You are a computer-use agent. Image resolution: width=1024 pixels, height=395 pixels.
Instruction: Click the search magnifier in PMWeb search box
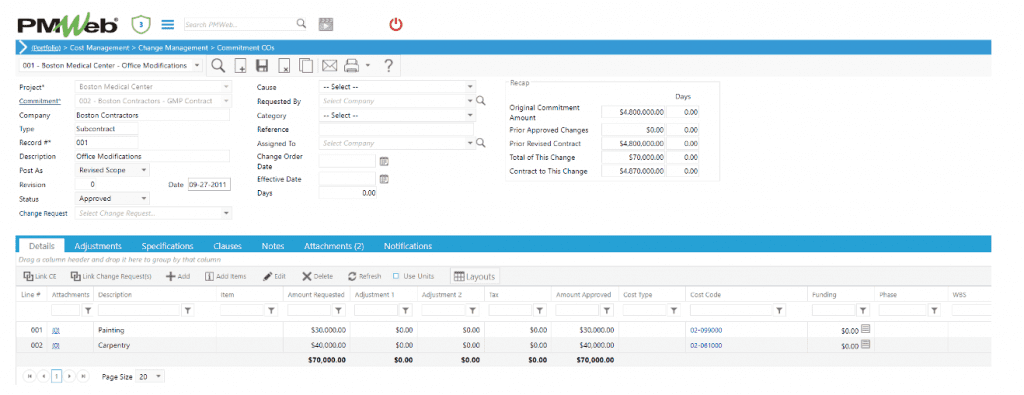pyautogui.click(x=301, y=24)
